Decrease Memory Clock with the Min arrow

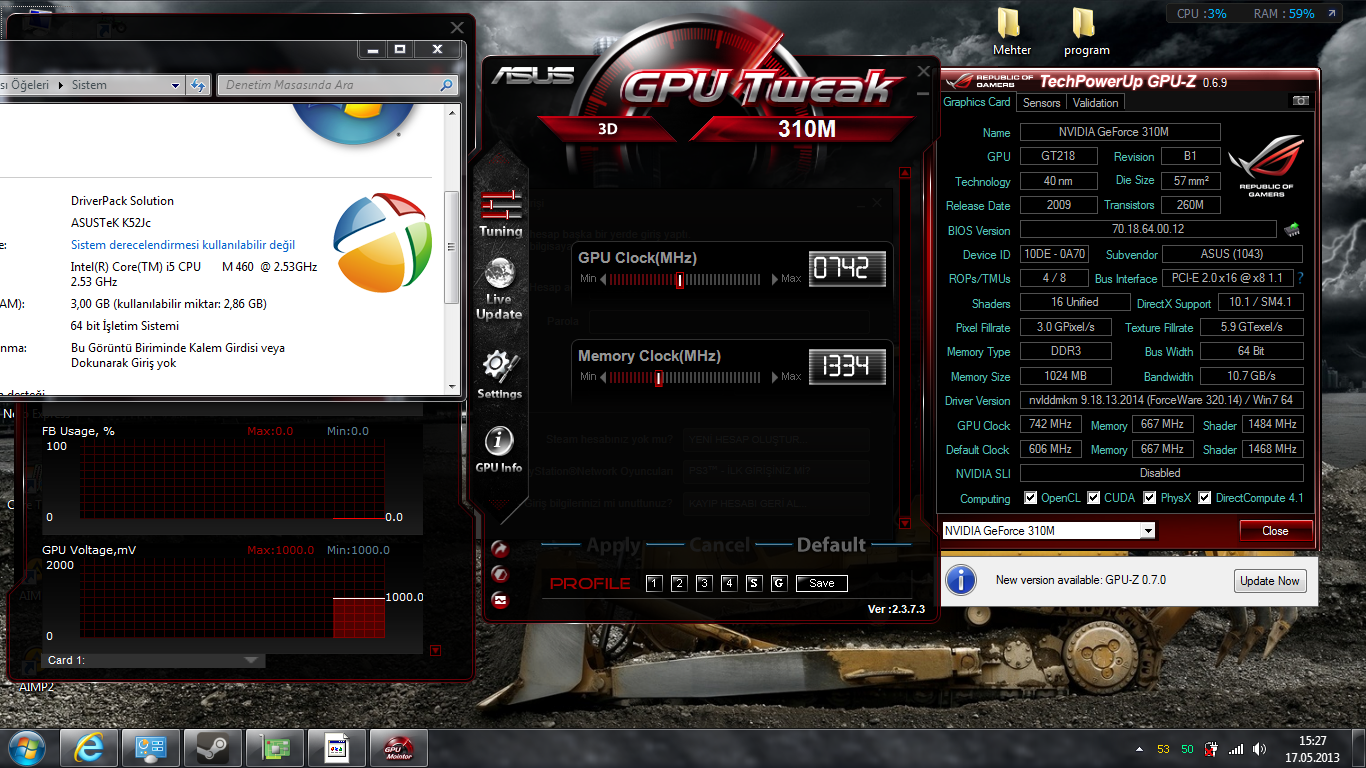pos(603,377)
